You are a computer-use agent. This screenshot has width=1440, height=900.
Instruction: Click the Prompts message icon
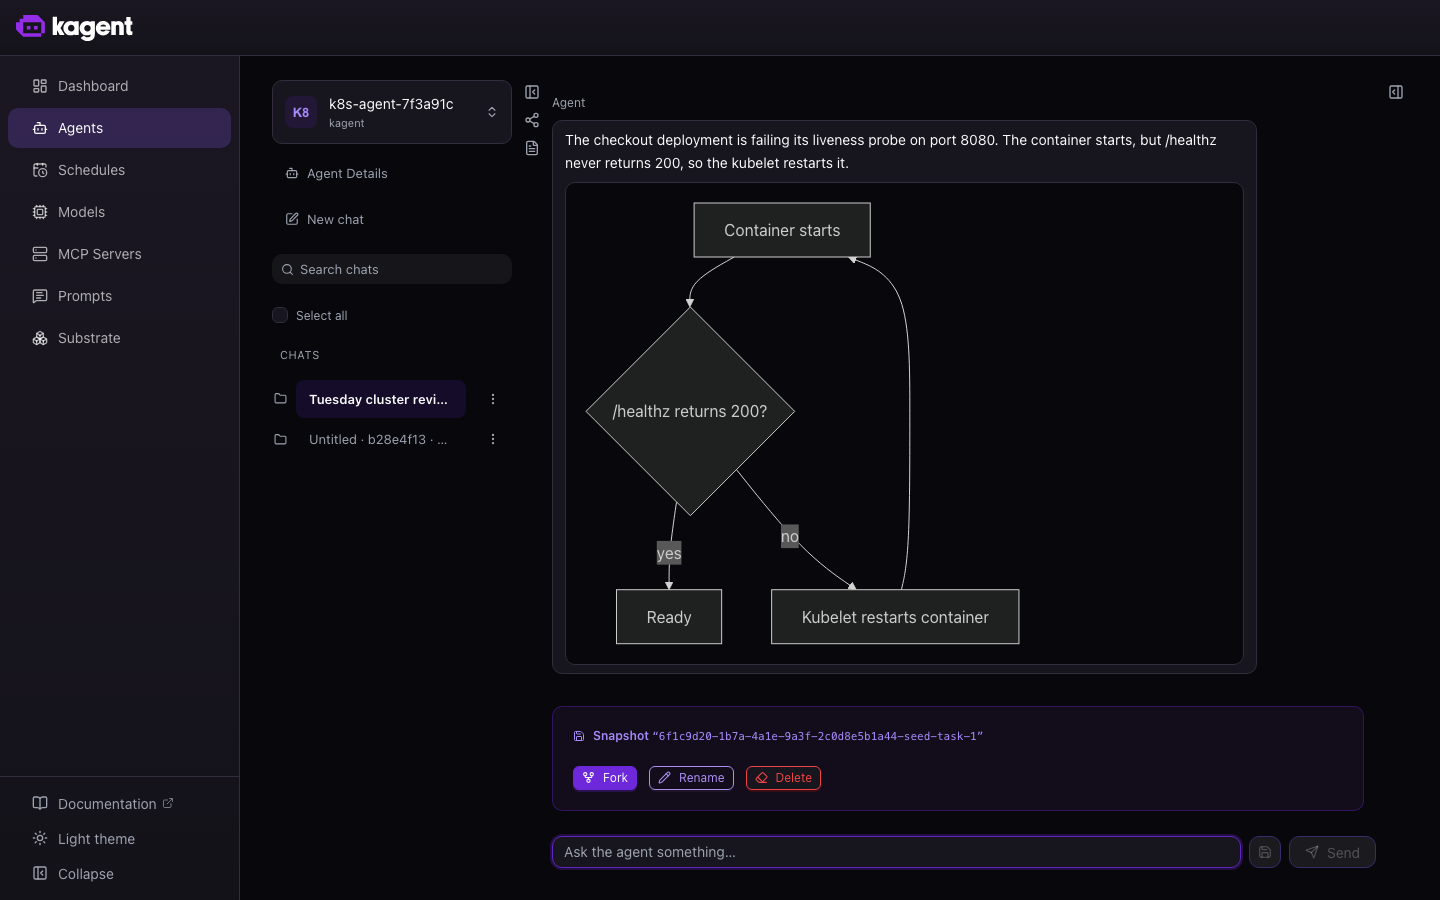[40, 296]
